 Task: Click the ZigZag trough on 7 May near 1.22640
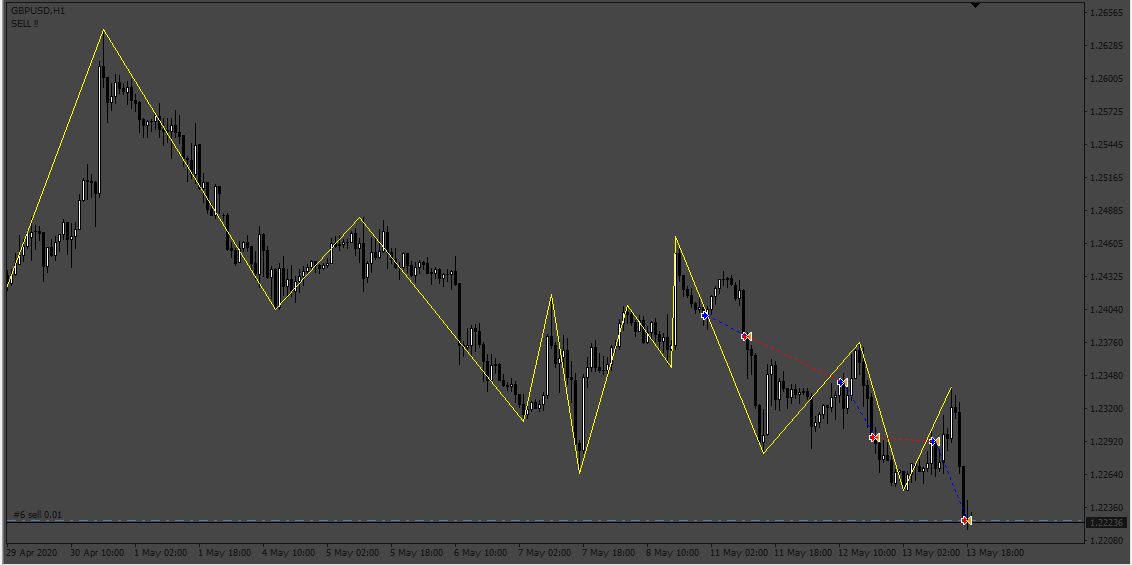580,473
